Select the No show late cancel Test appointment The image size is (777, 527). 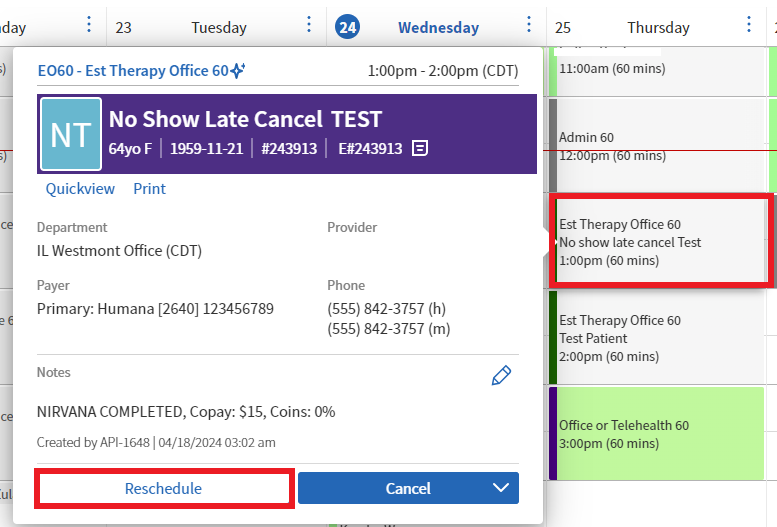tap(662, 241)
